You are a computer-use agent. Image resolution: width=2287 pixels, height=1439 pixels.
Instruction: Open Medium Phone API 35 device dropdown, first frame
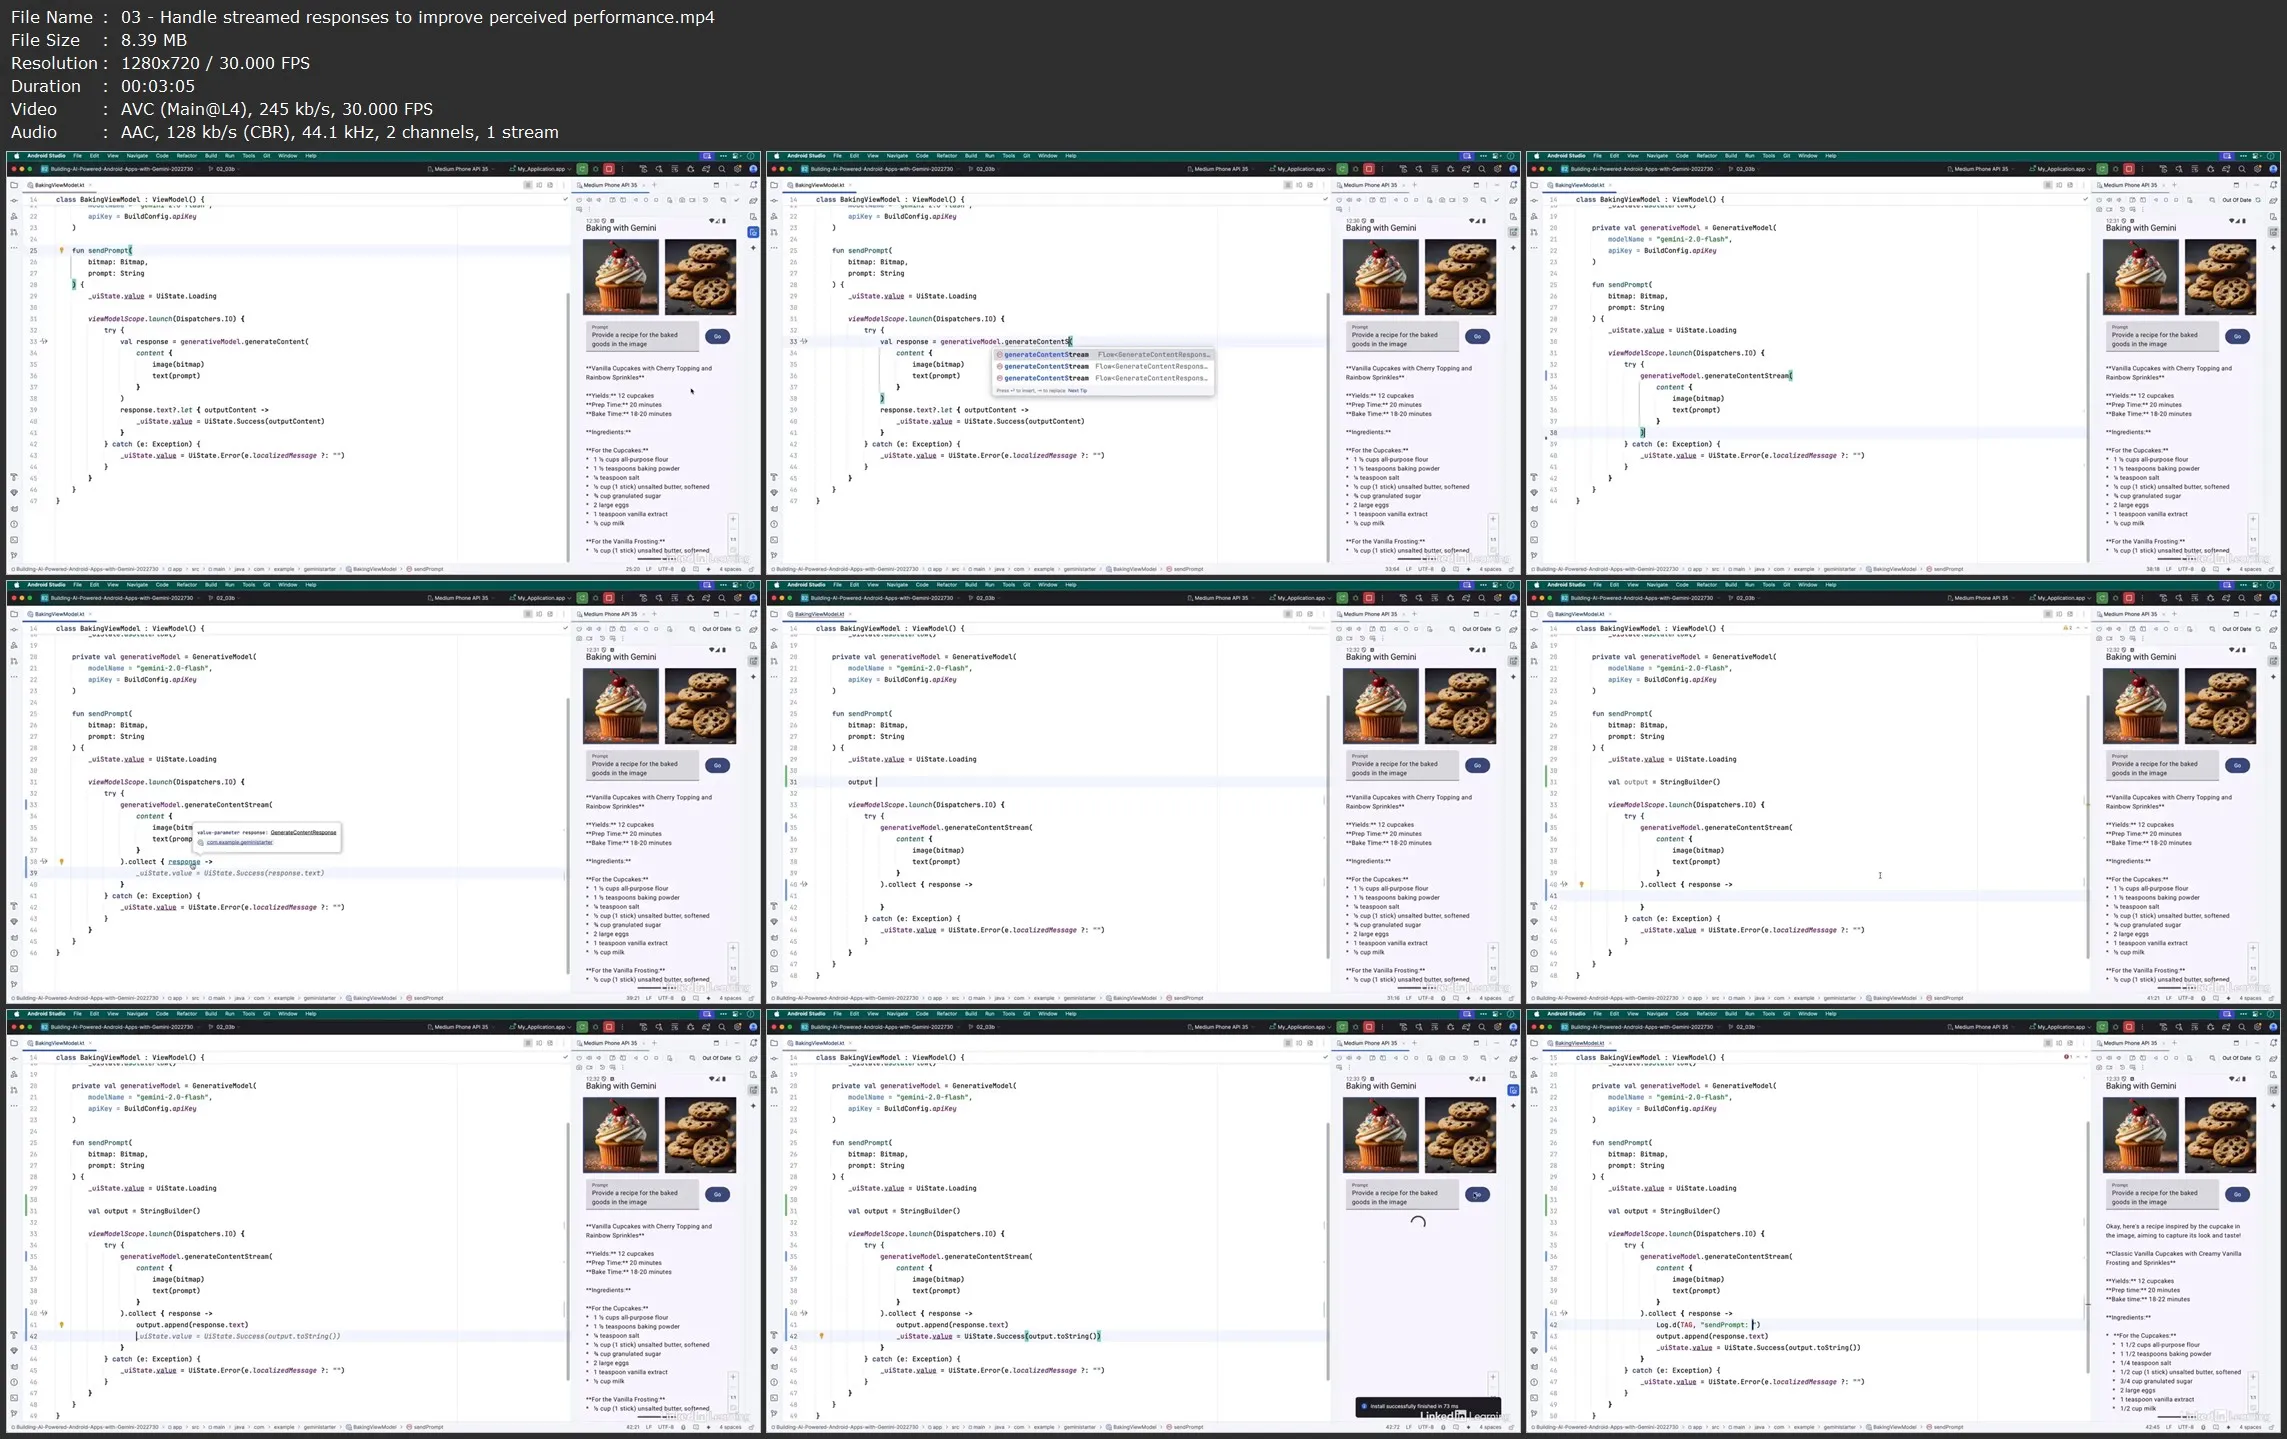(x=461, y=169)
